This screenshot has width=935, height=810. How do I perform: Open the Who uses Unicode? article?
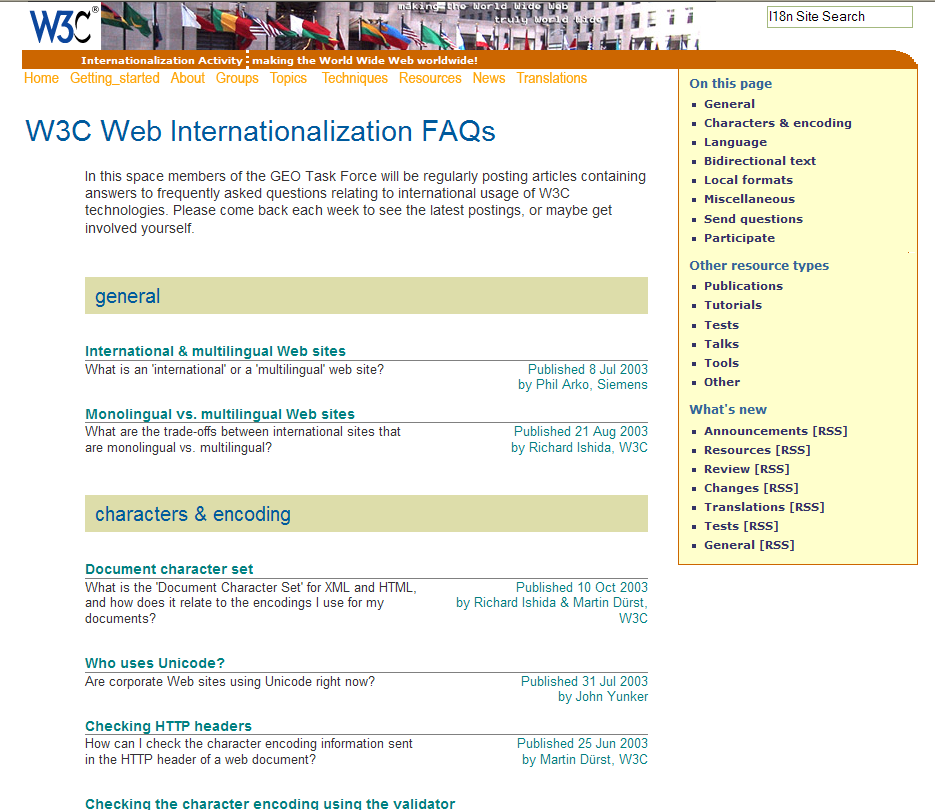click(154, 663)
